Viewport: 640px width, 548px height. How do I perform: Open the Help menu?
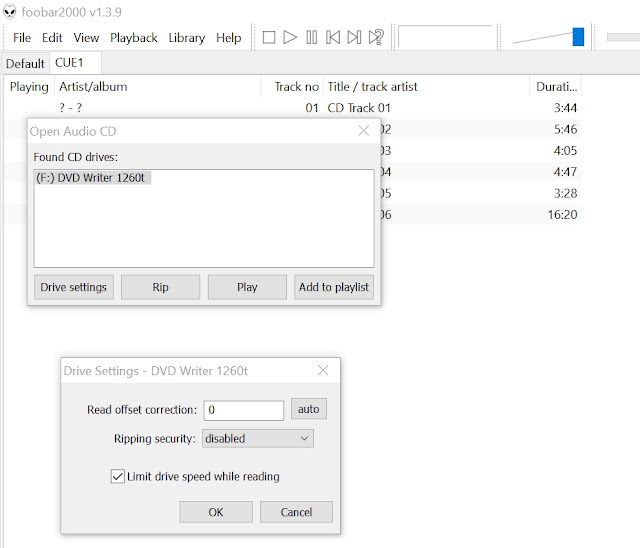point(229,38)
